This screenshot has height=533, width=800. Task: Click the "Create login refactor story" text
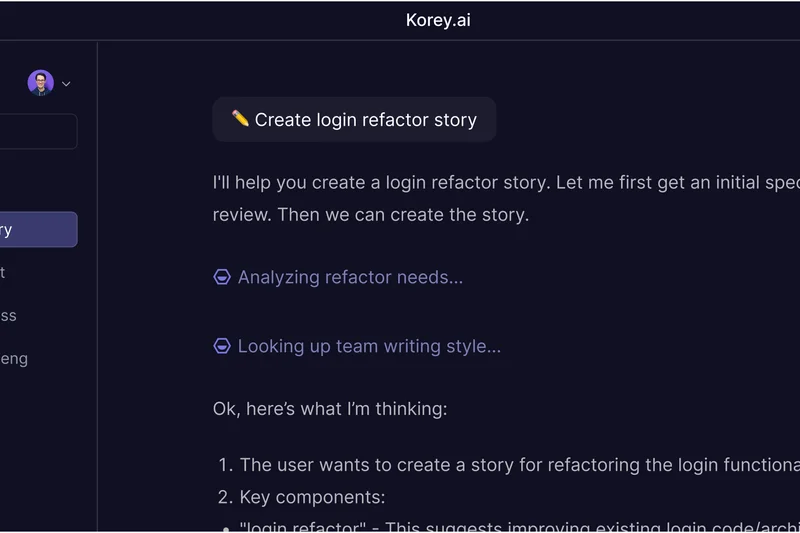(x=365, y=120)
